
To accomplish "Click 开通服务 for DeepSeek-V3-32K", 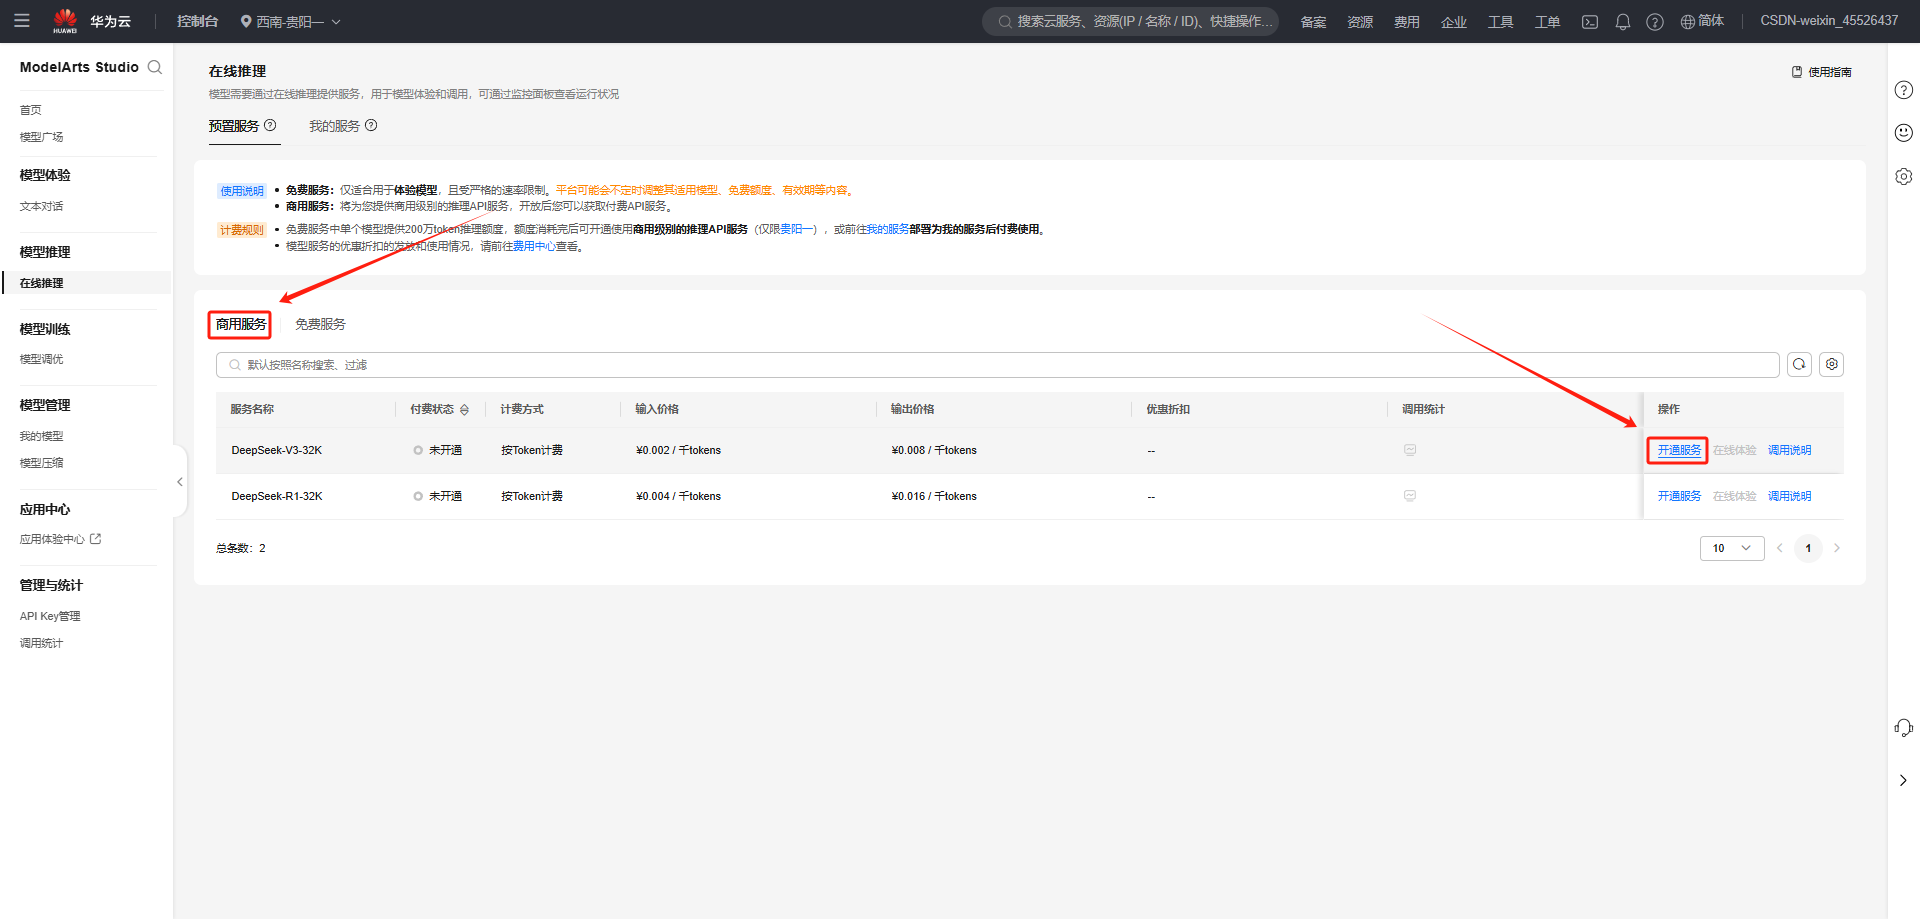I will pos(1679,450).
